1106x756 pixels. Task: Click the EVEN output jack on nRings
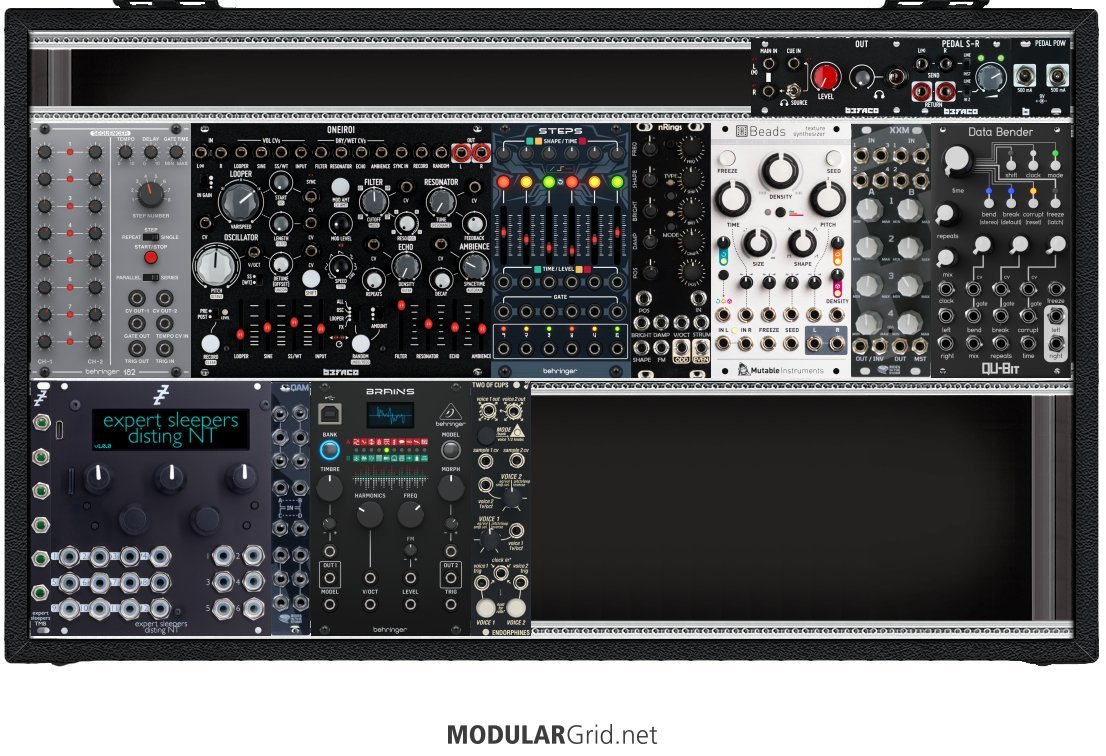[700, 348]
